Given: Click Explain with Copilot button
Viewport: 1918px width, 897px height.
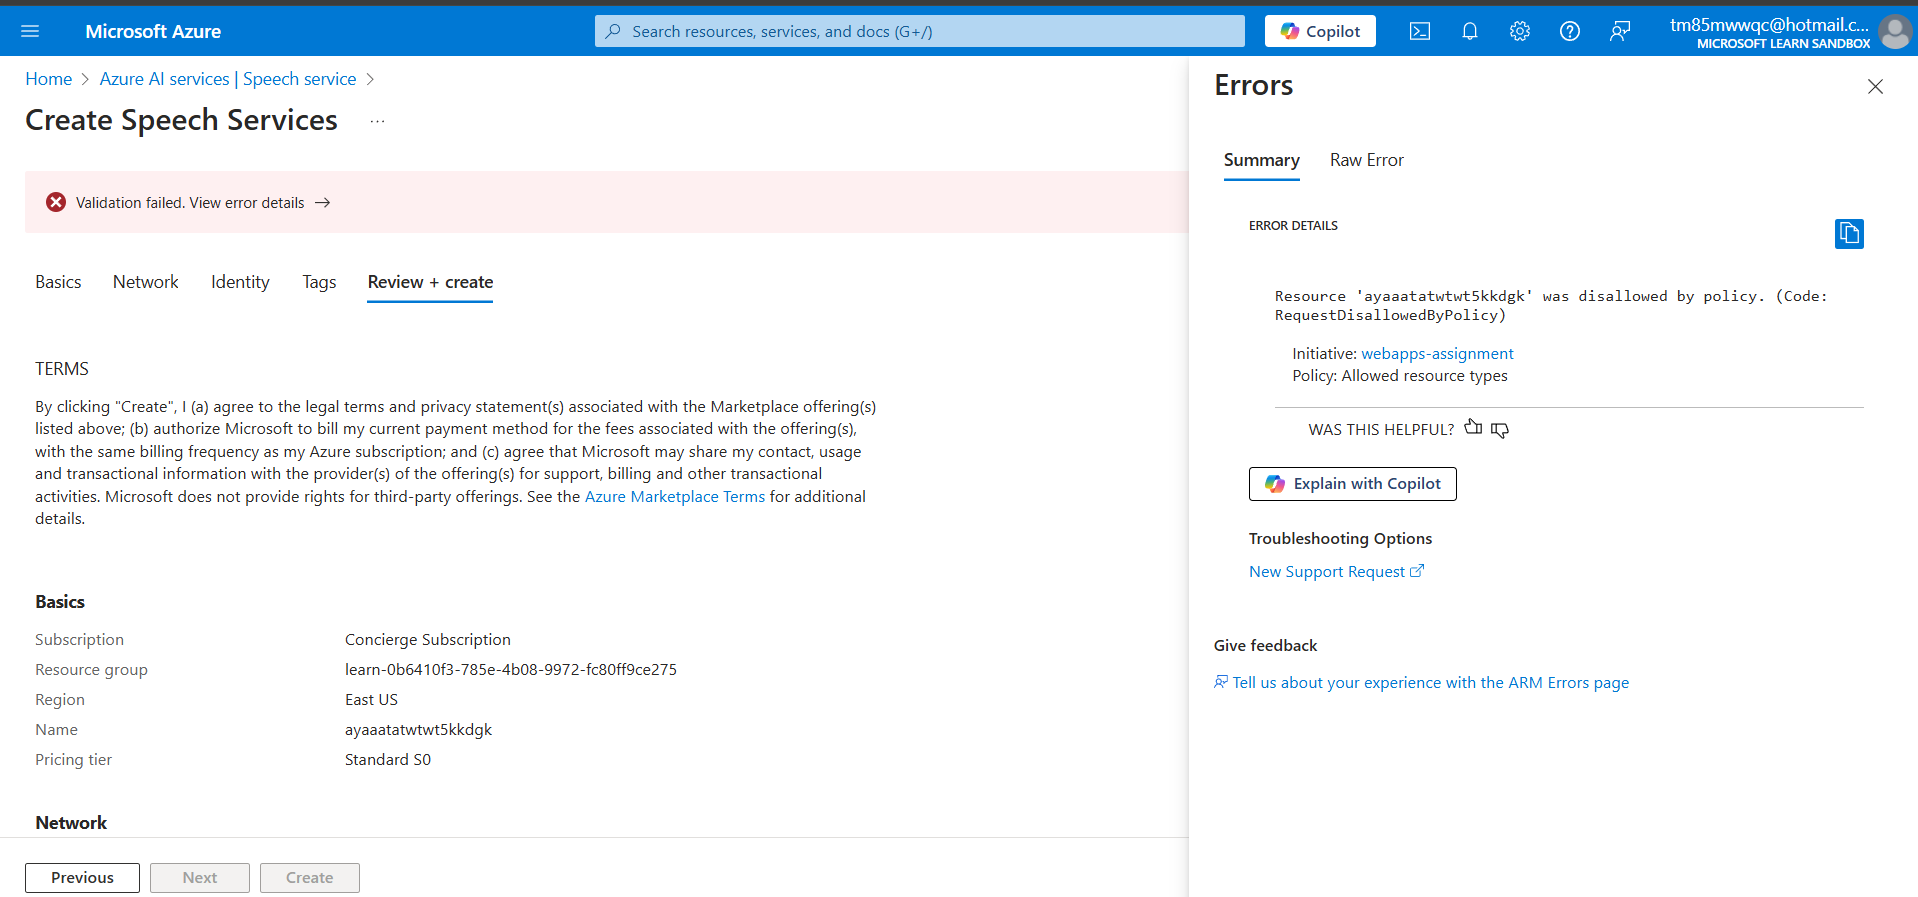Looking at the screenshot, I should (1352, 484).
